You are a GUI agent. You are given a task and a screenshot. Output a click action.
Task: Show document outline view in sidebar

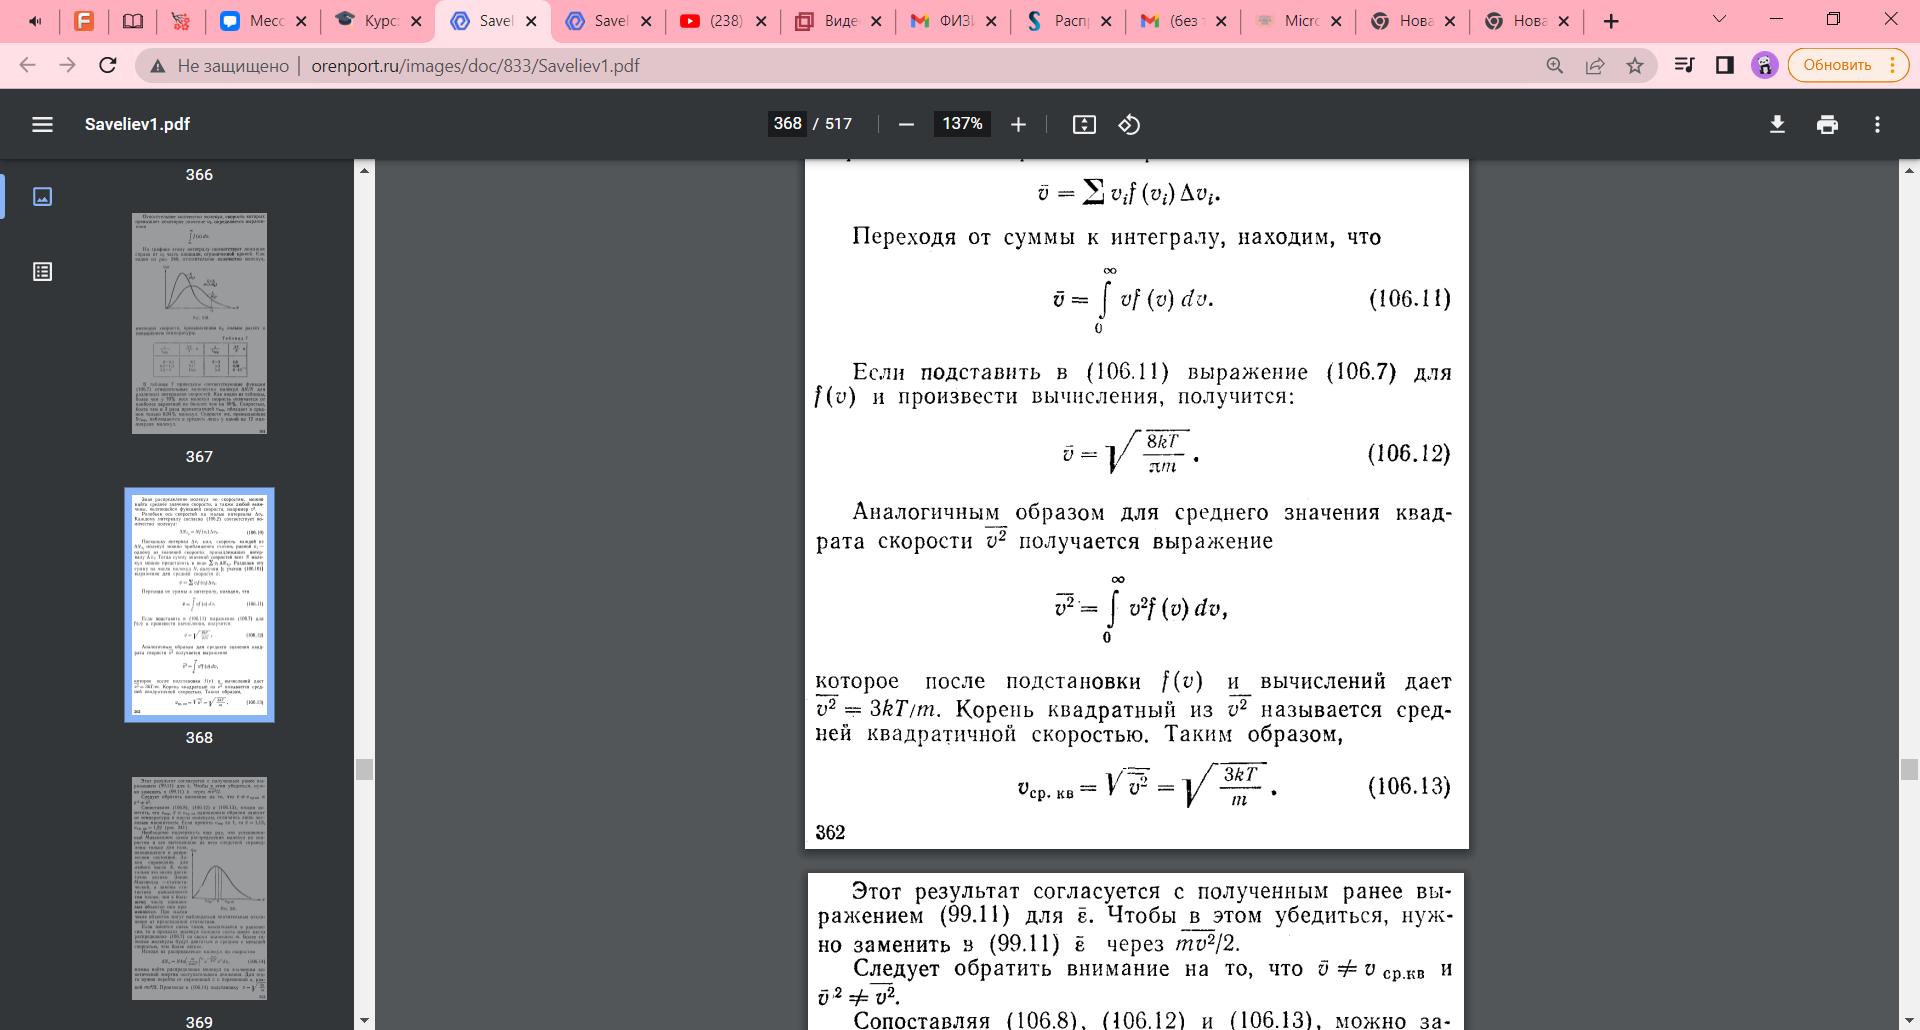42,271
